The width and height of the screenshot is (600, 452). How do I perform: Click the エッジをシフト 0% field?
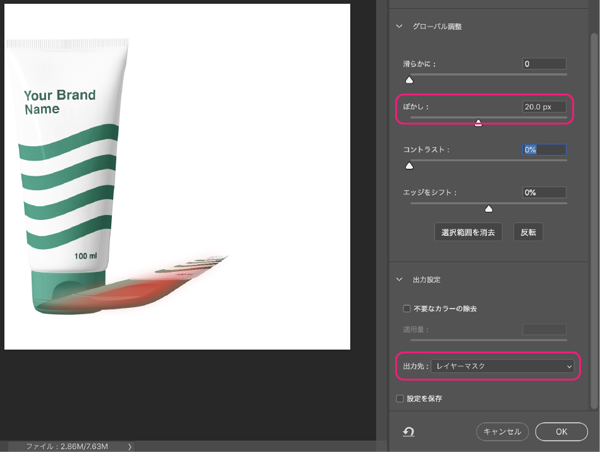point(544,193)
